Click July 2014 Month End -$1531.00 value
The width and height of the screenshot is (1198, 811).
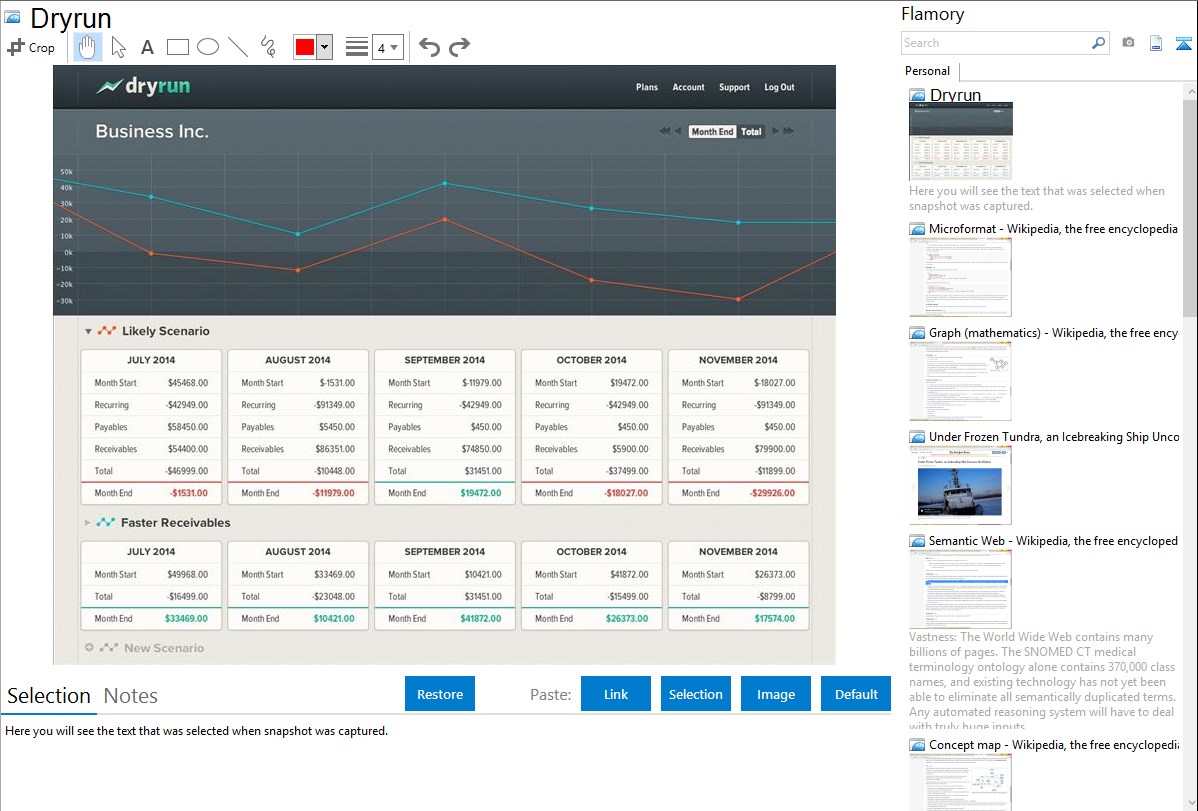coord(189,493)
